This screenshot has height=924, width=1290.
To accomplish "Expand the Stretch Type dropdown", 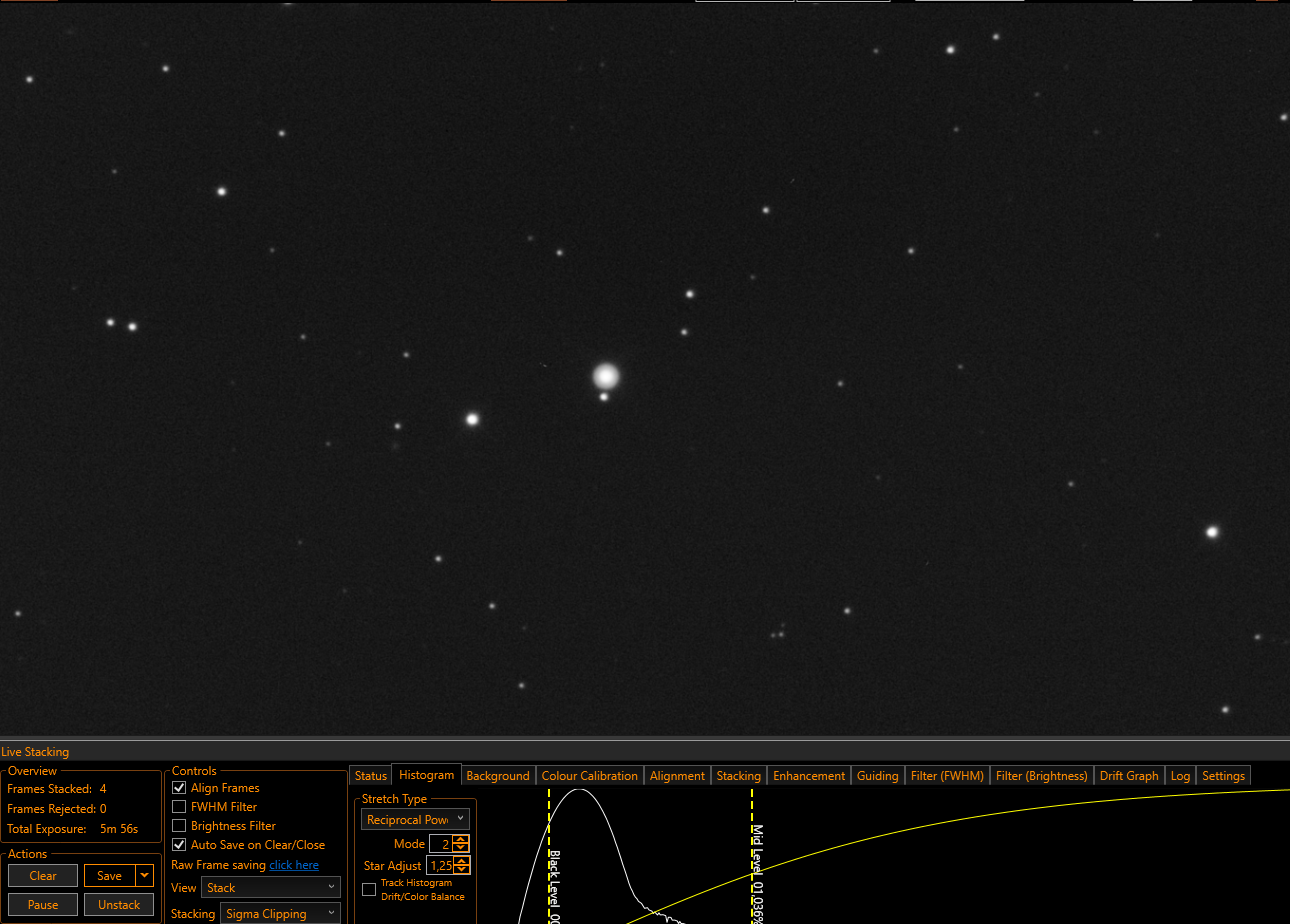I will pyautogui.click(x=415, y=820).
